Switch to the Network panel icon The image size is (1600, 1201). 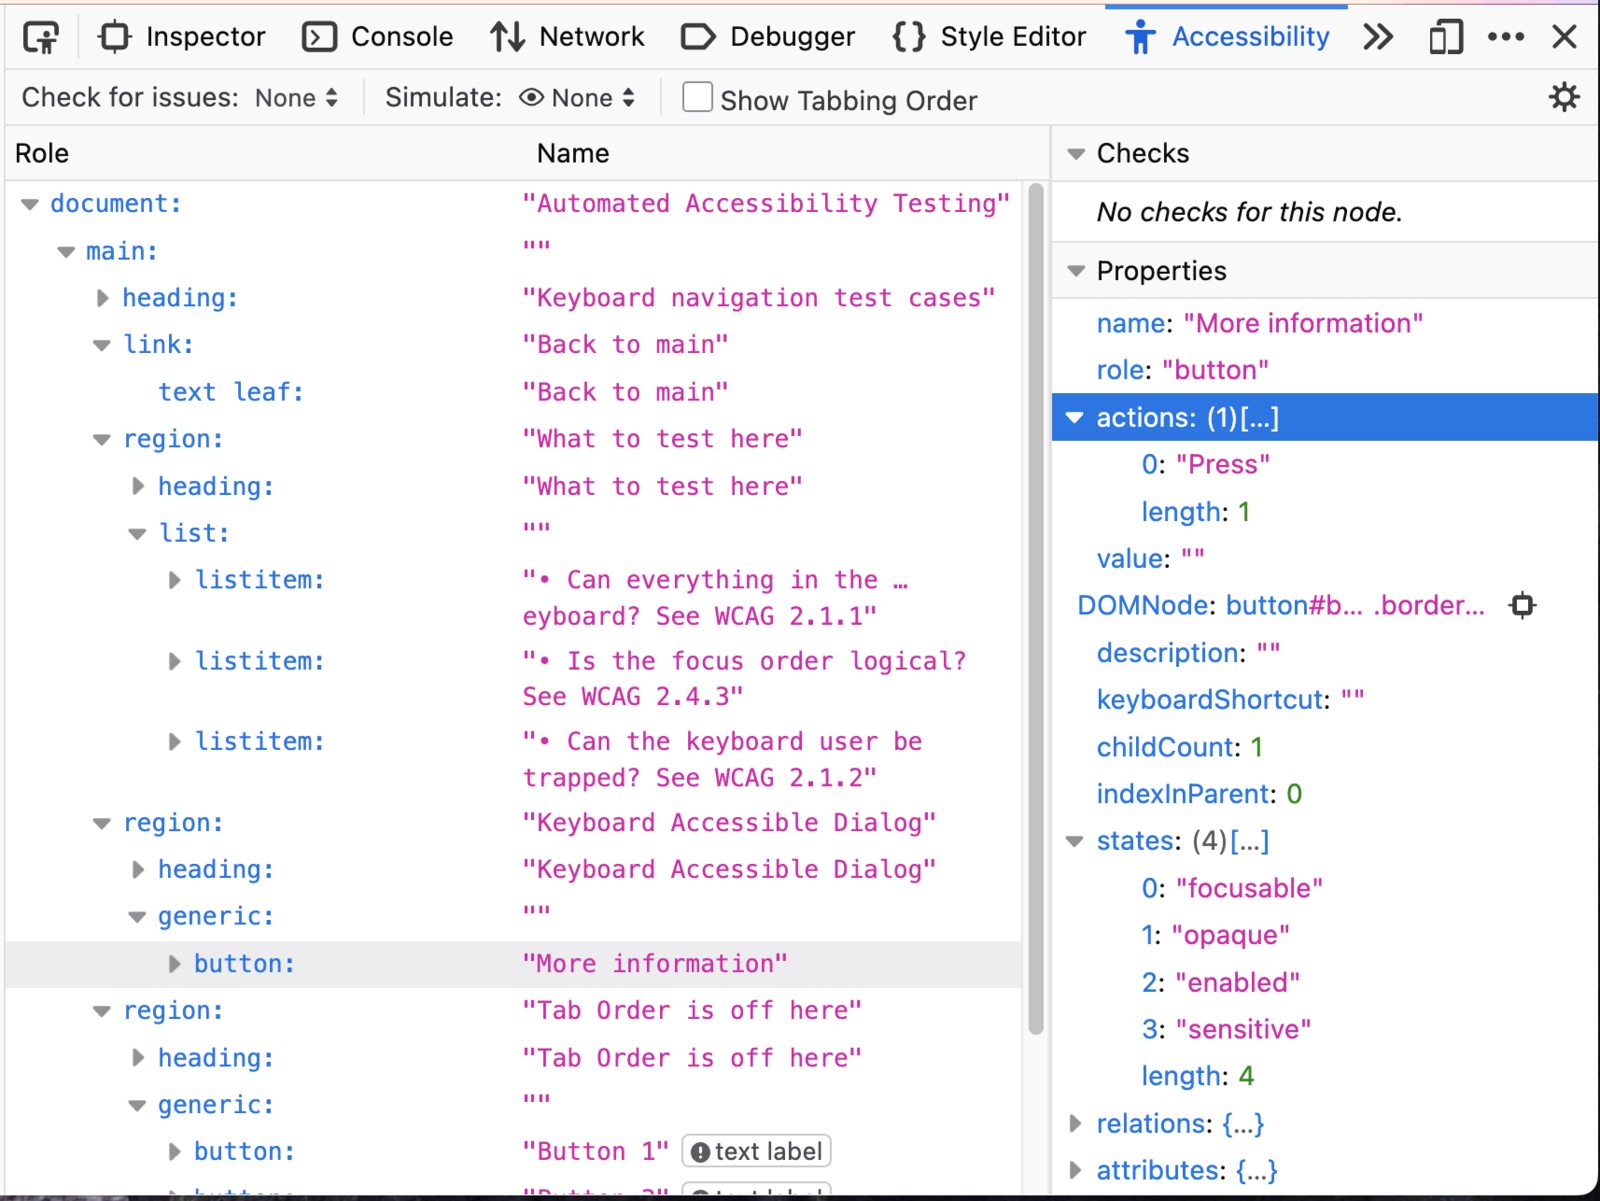point(508,36)
